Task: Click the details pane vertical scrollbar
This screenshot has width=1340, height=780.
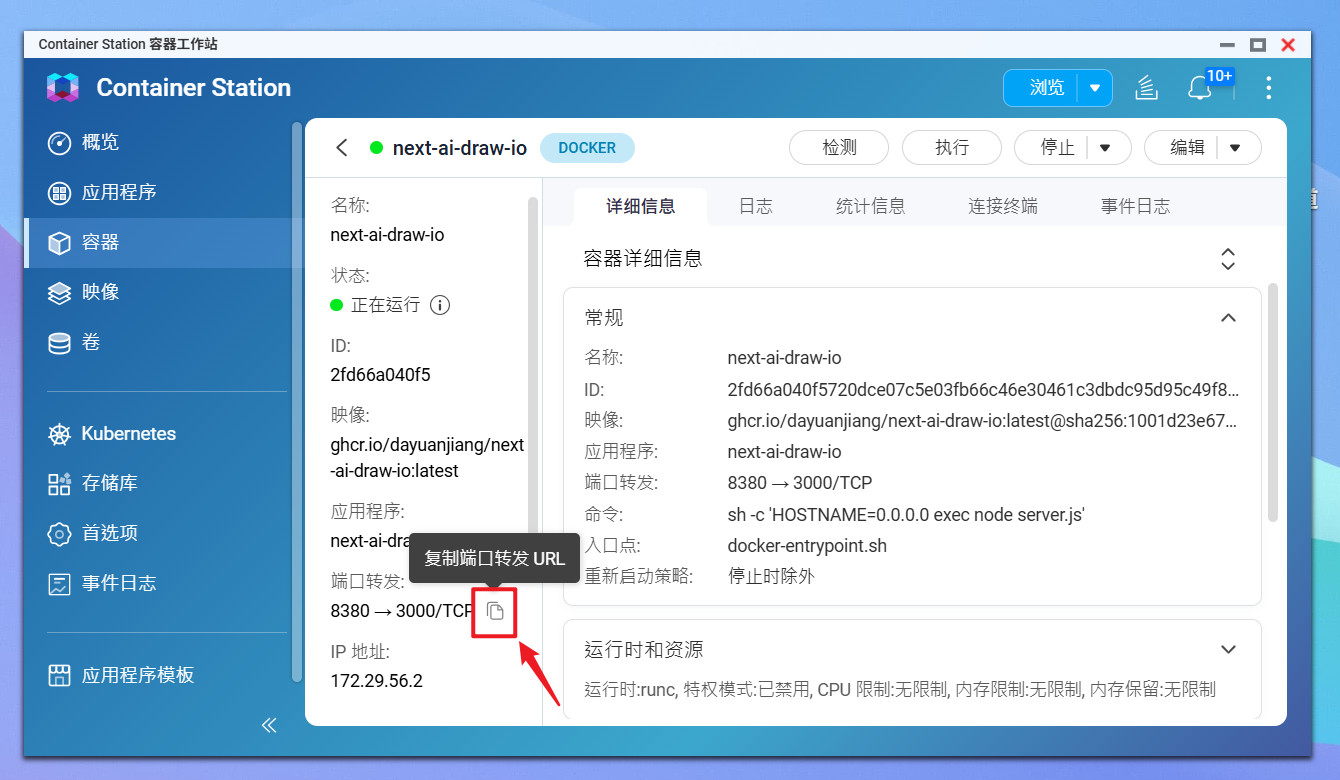Action: tap(1273, 400)
